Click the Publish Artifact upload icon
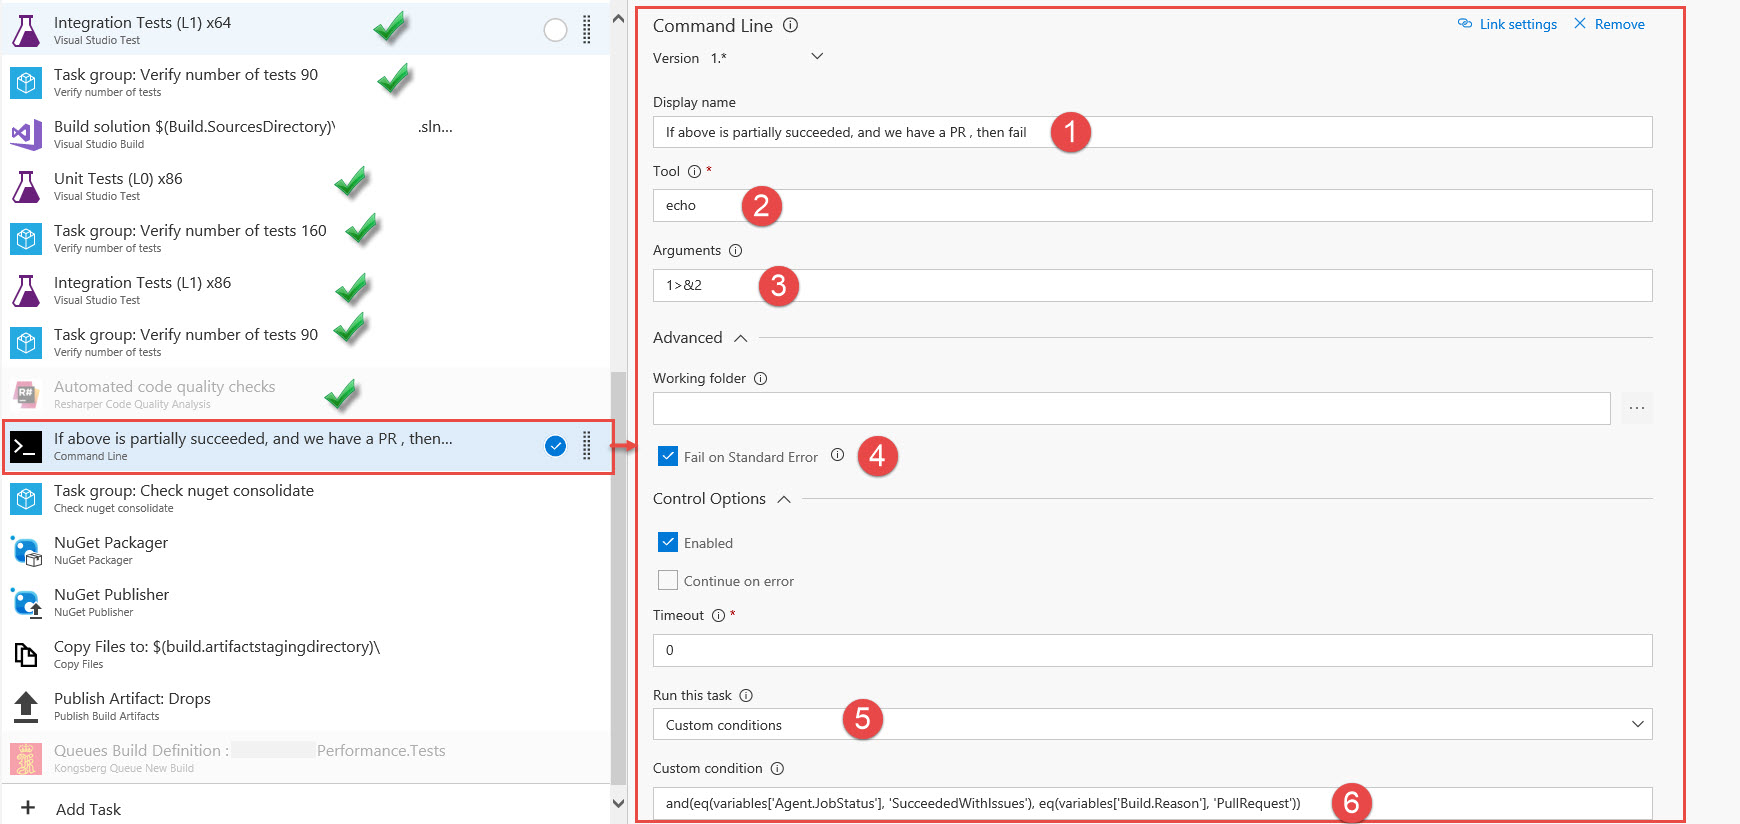Image resolution: width=1740 pixels, height=824 pixels. (26, 706)
